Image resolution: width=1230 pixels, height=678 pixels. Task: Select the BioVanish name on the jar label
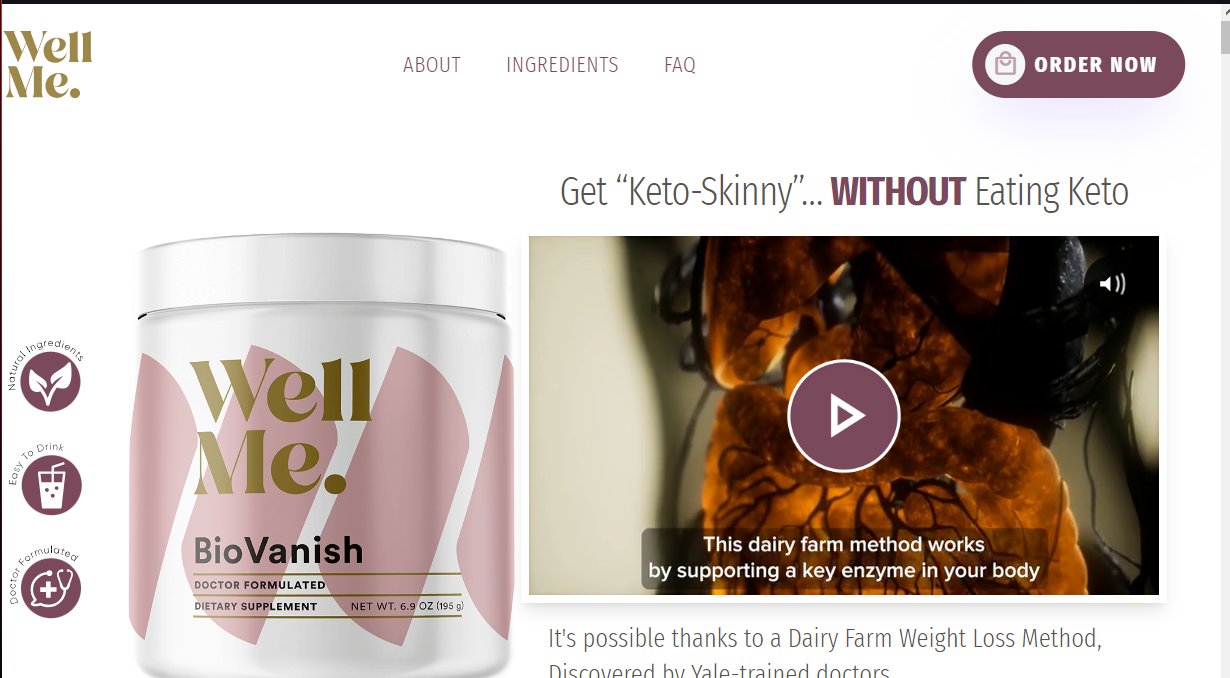pos(278,550)
